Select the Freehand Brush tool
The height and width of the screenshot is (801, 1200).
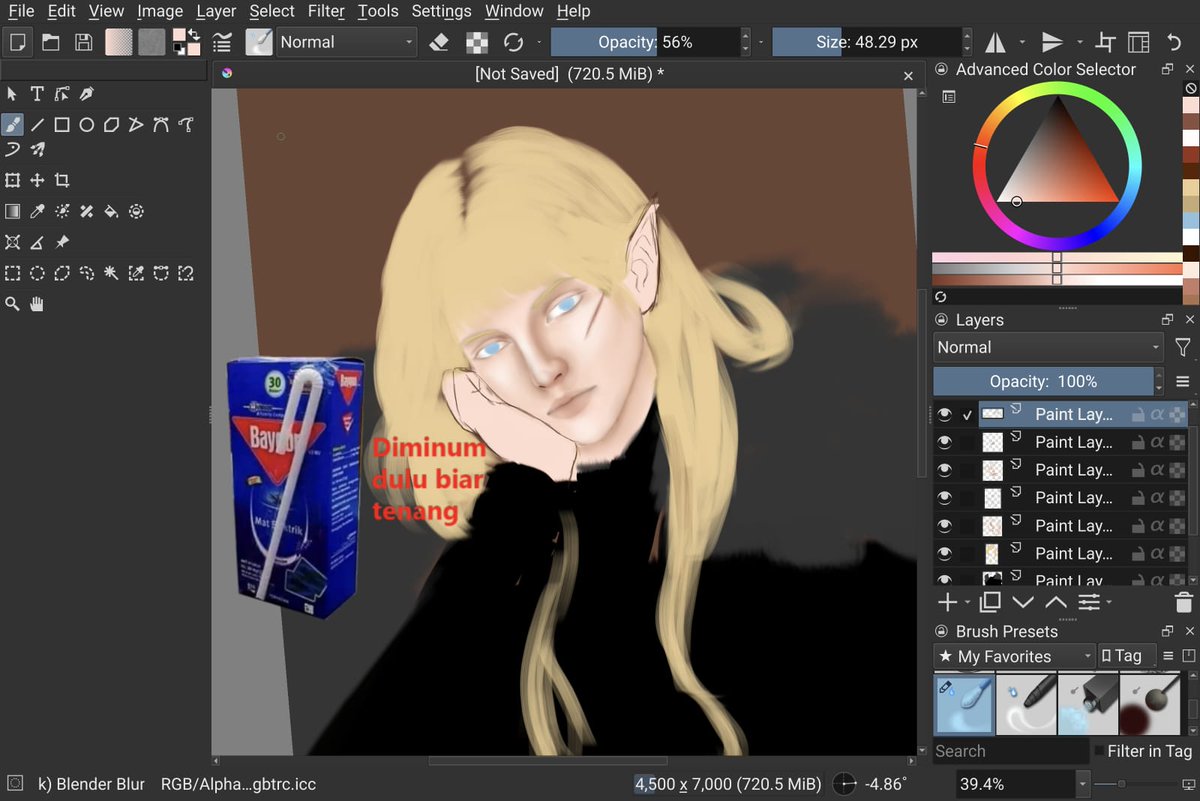(12, 125)
